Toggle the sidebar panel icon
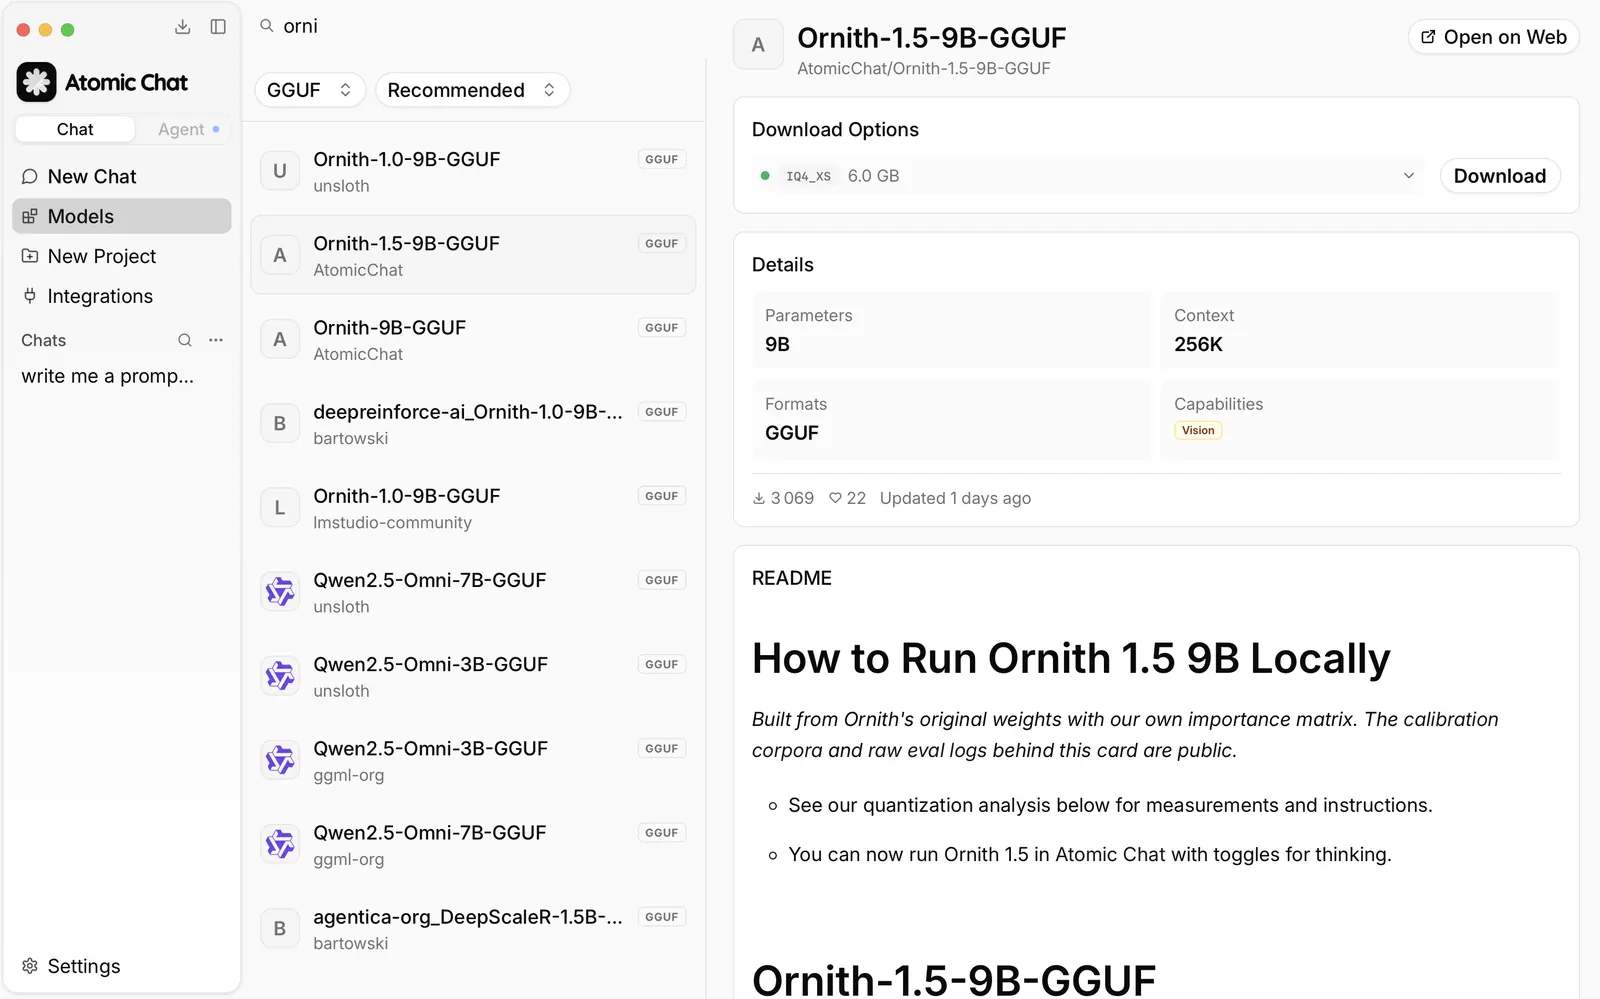 (x=218, y=27)
